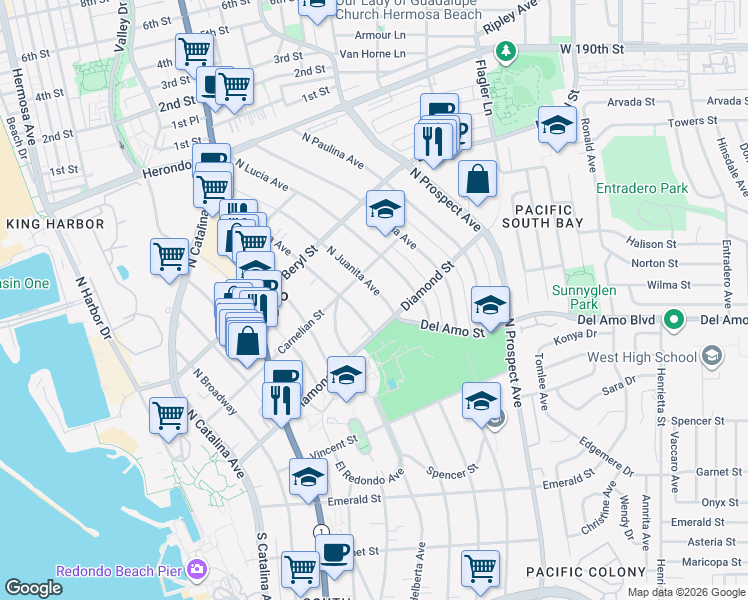This screenshot has height=600, width=748.
Task: Click the Redondo Beach Pier camera icon
Action: point(197,570)
